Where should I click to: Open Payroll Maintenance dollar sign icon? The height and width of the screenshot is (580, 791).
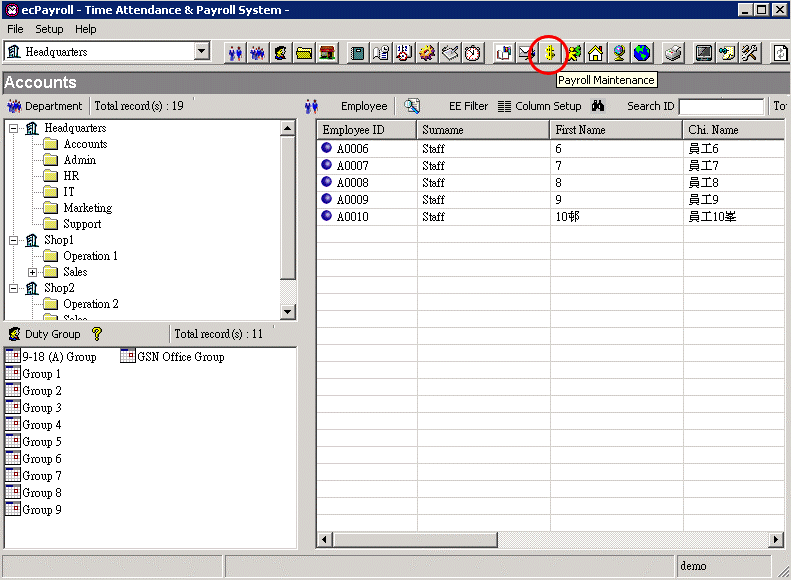click(549, 53)
